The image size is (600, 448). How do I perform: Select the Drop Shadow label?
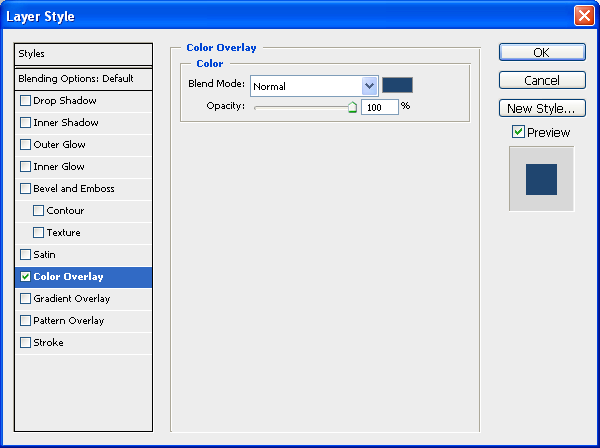point(65,101)
